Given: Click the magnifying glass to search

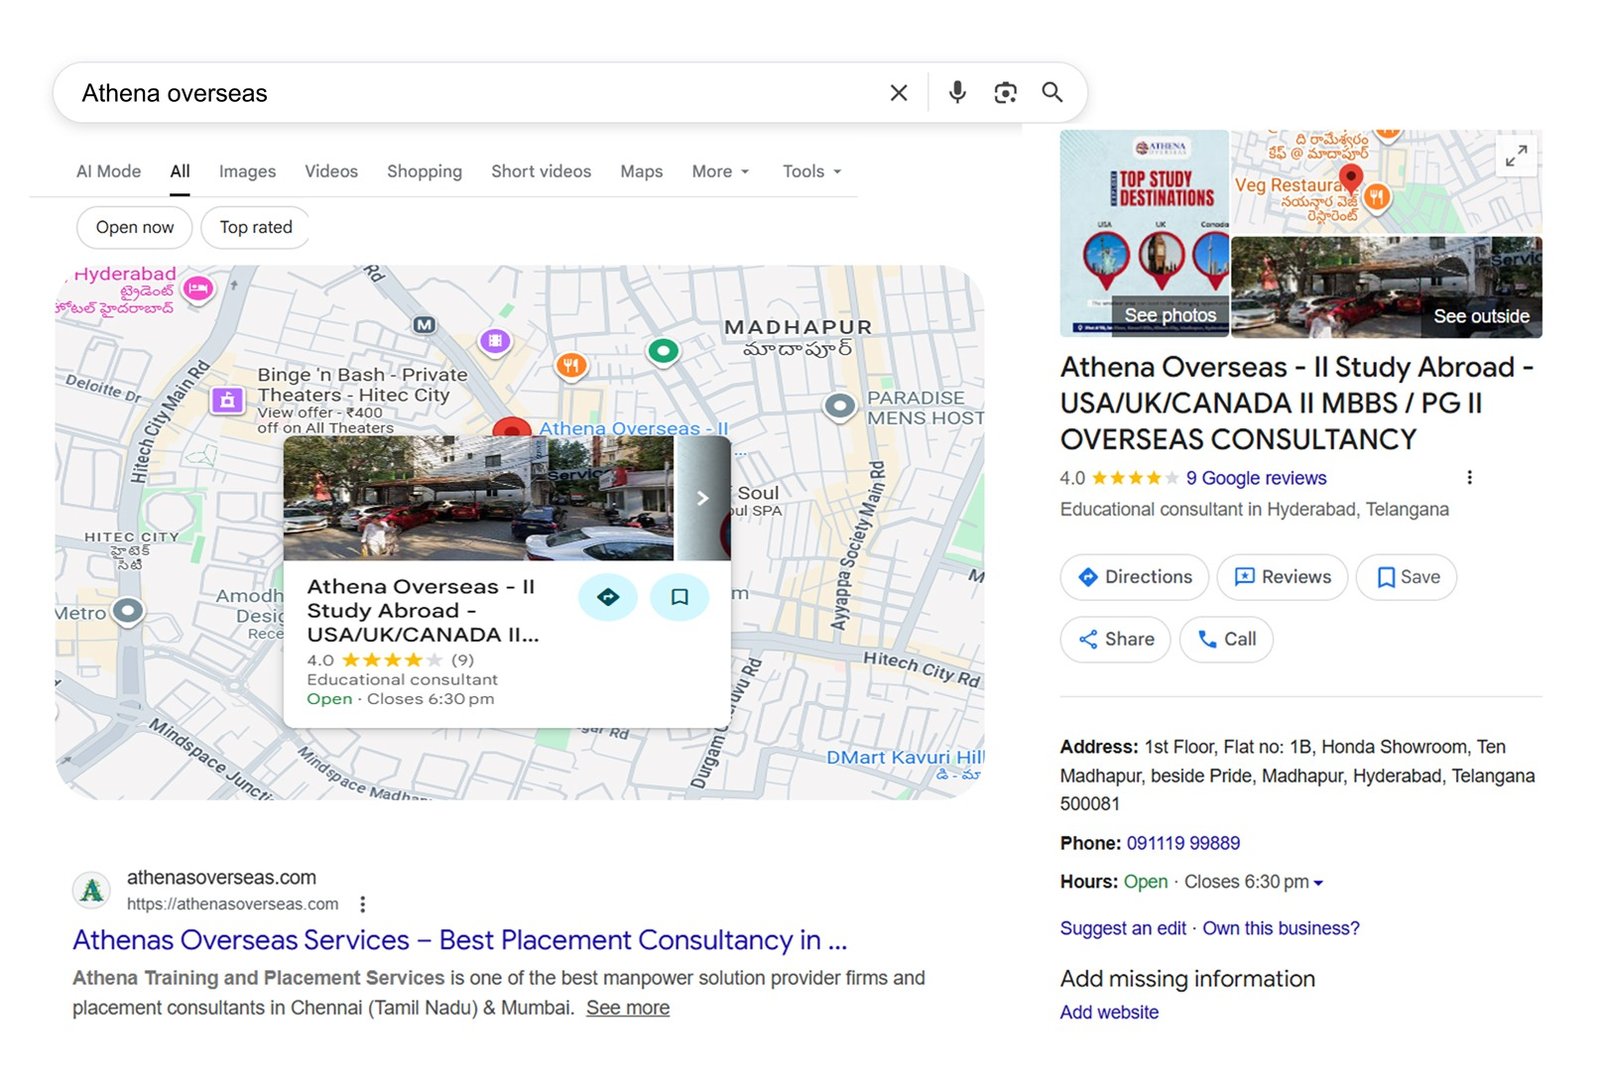Looking at the screenshot, I should 1052,91.
